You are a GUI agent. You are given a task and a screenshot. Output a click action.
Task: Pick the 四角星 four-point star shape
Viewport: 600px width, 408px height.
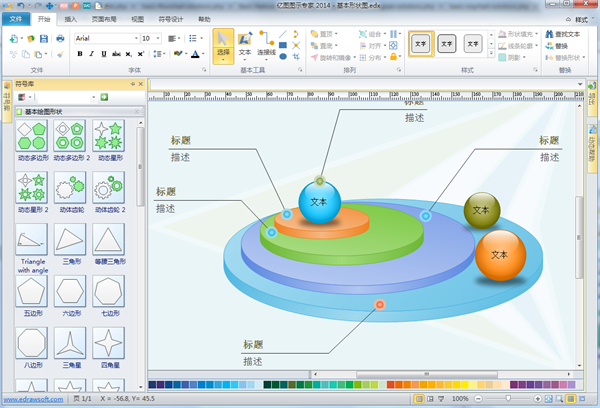(107, 345)
